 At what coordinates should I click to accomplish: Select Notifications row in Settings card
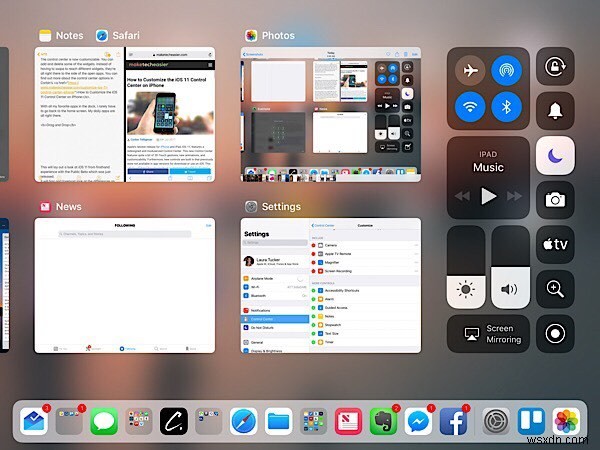[275, 310]
